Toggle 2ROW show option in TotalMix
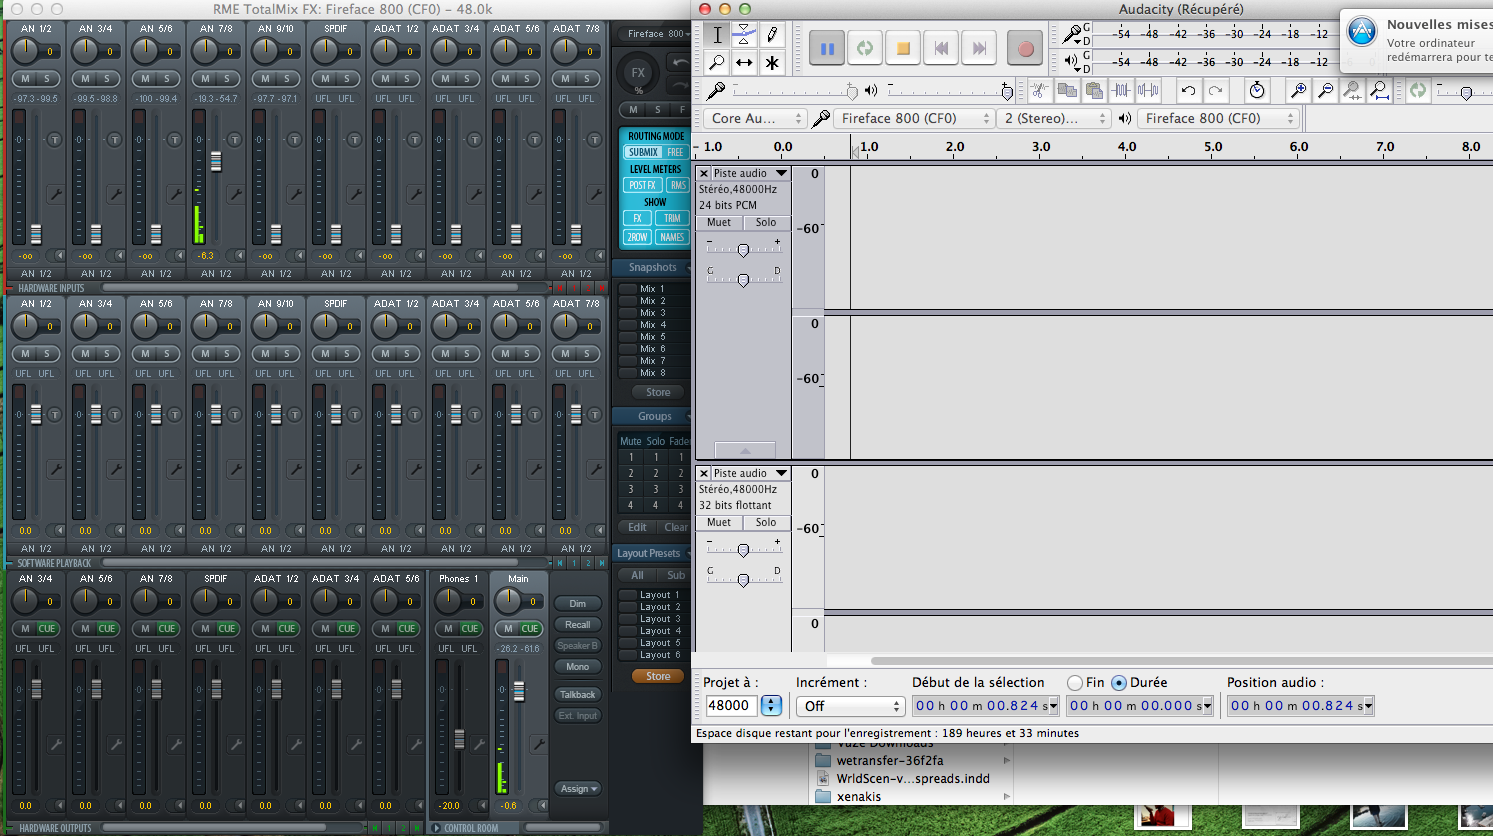This screenshot has height=836, width=1493. (x=637, y=237)
